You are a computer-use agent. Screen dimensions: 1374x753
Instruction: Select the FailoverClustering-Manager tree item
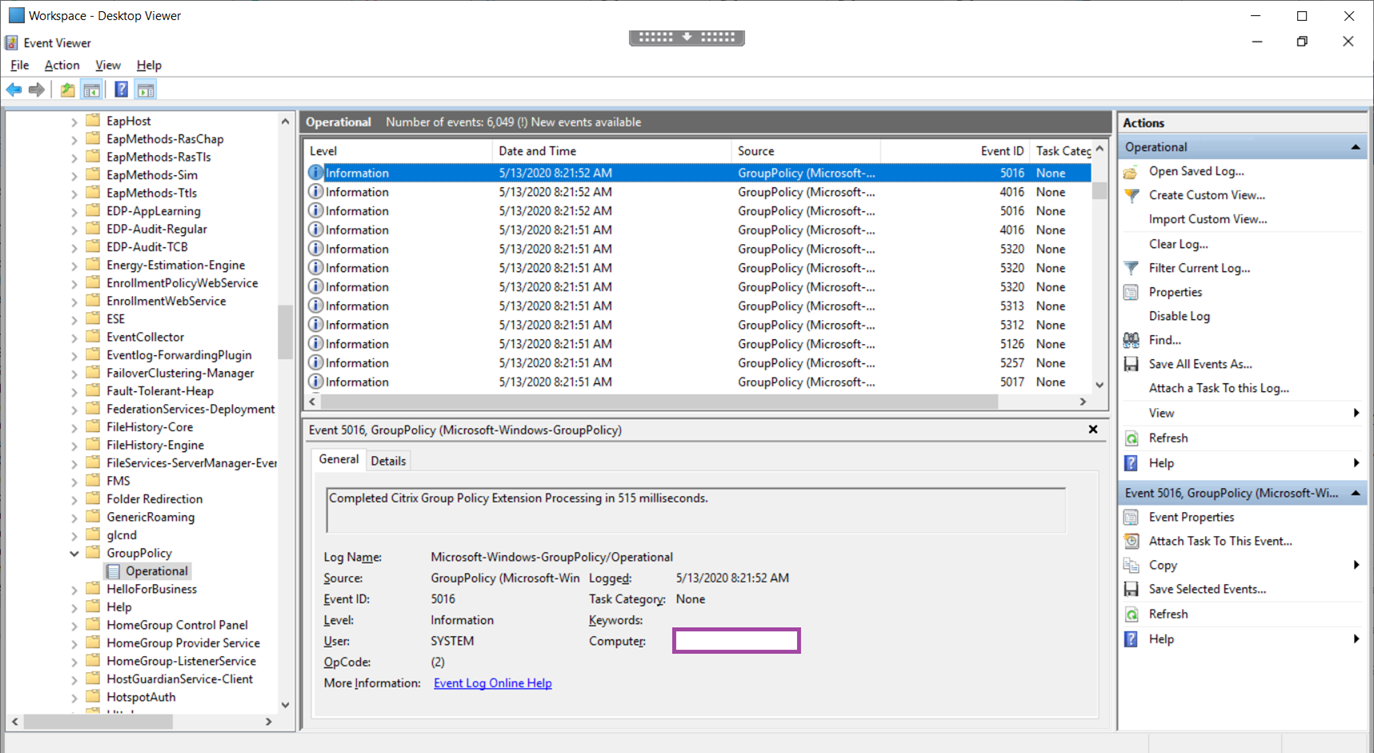[180, 373]
